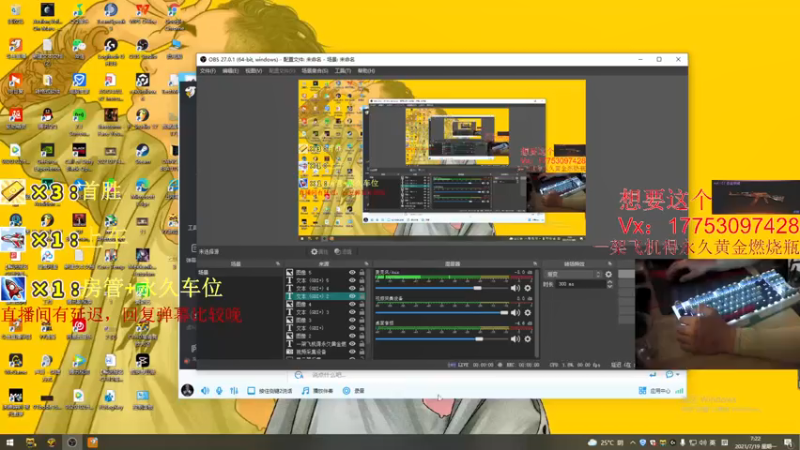This screenshot has height=450, width=800.
Task: Select the 文本 (GDI+) 3 source row
Action: point(326,312)
